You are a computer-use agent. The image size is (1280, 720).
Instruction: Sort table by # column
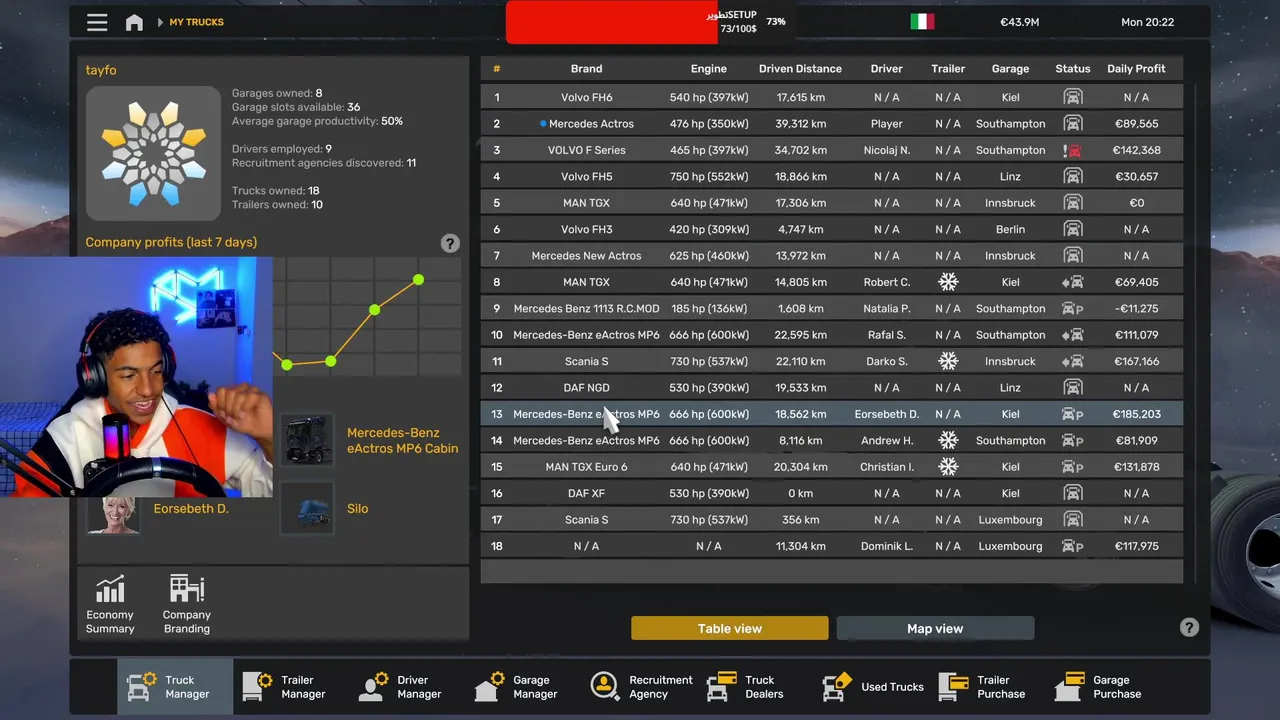click(x=496, y=69)
